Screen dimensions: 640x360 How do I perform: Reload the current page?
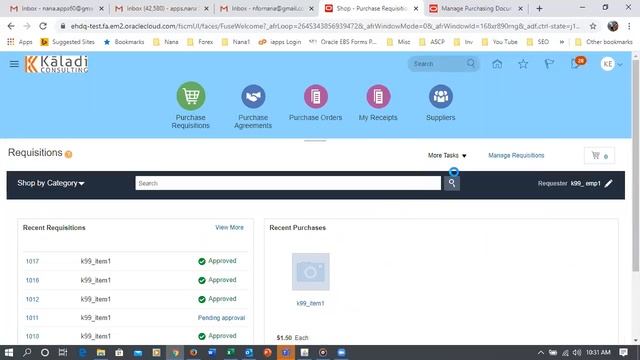tap(43, 26)
